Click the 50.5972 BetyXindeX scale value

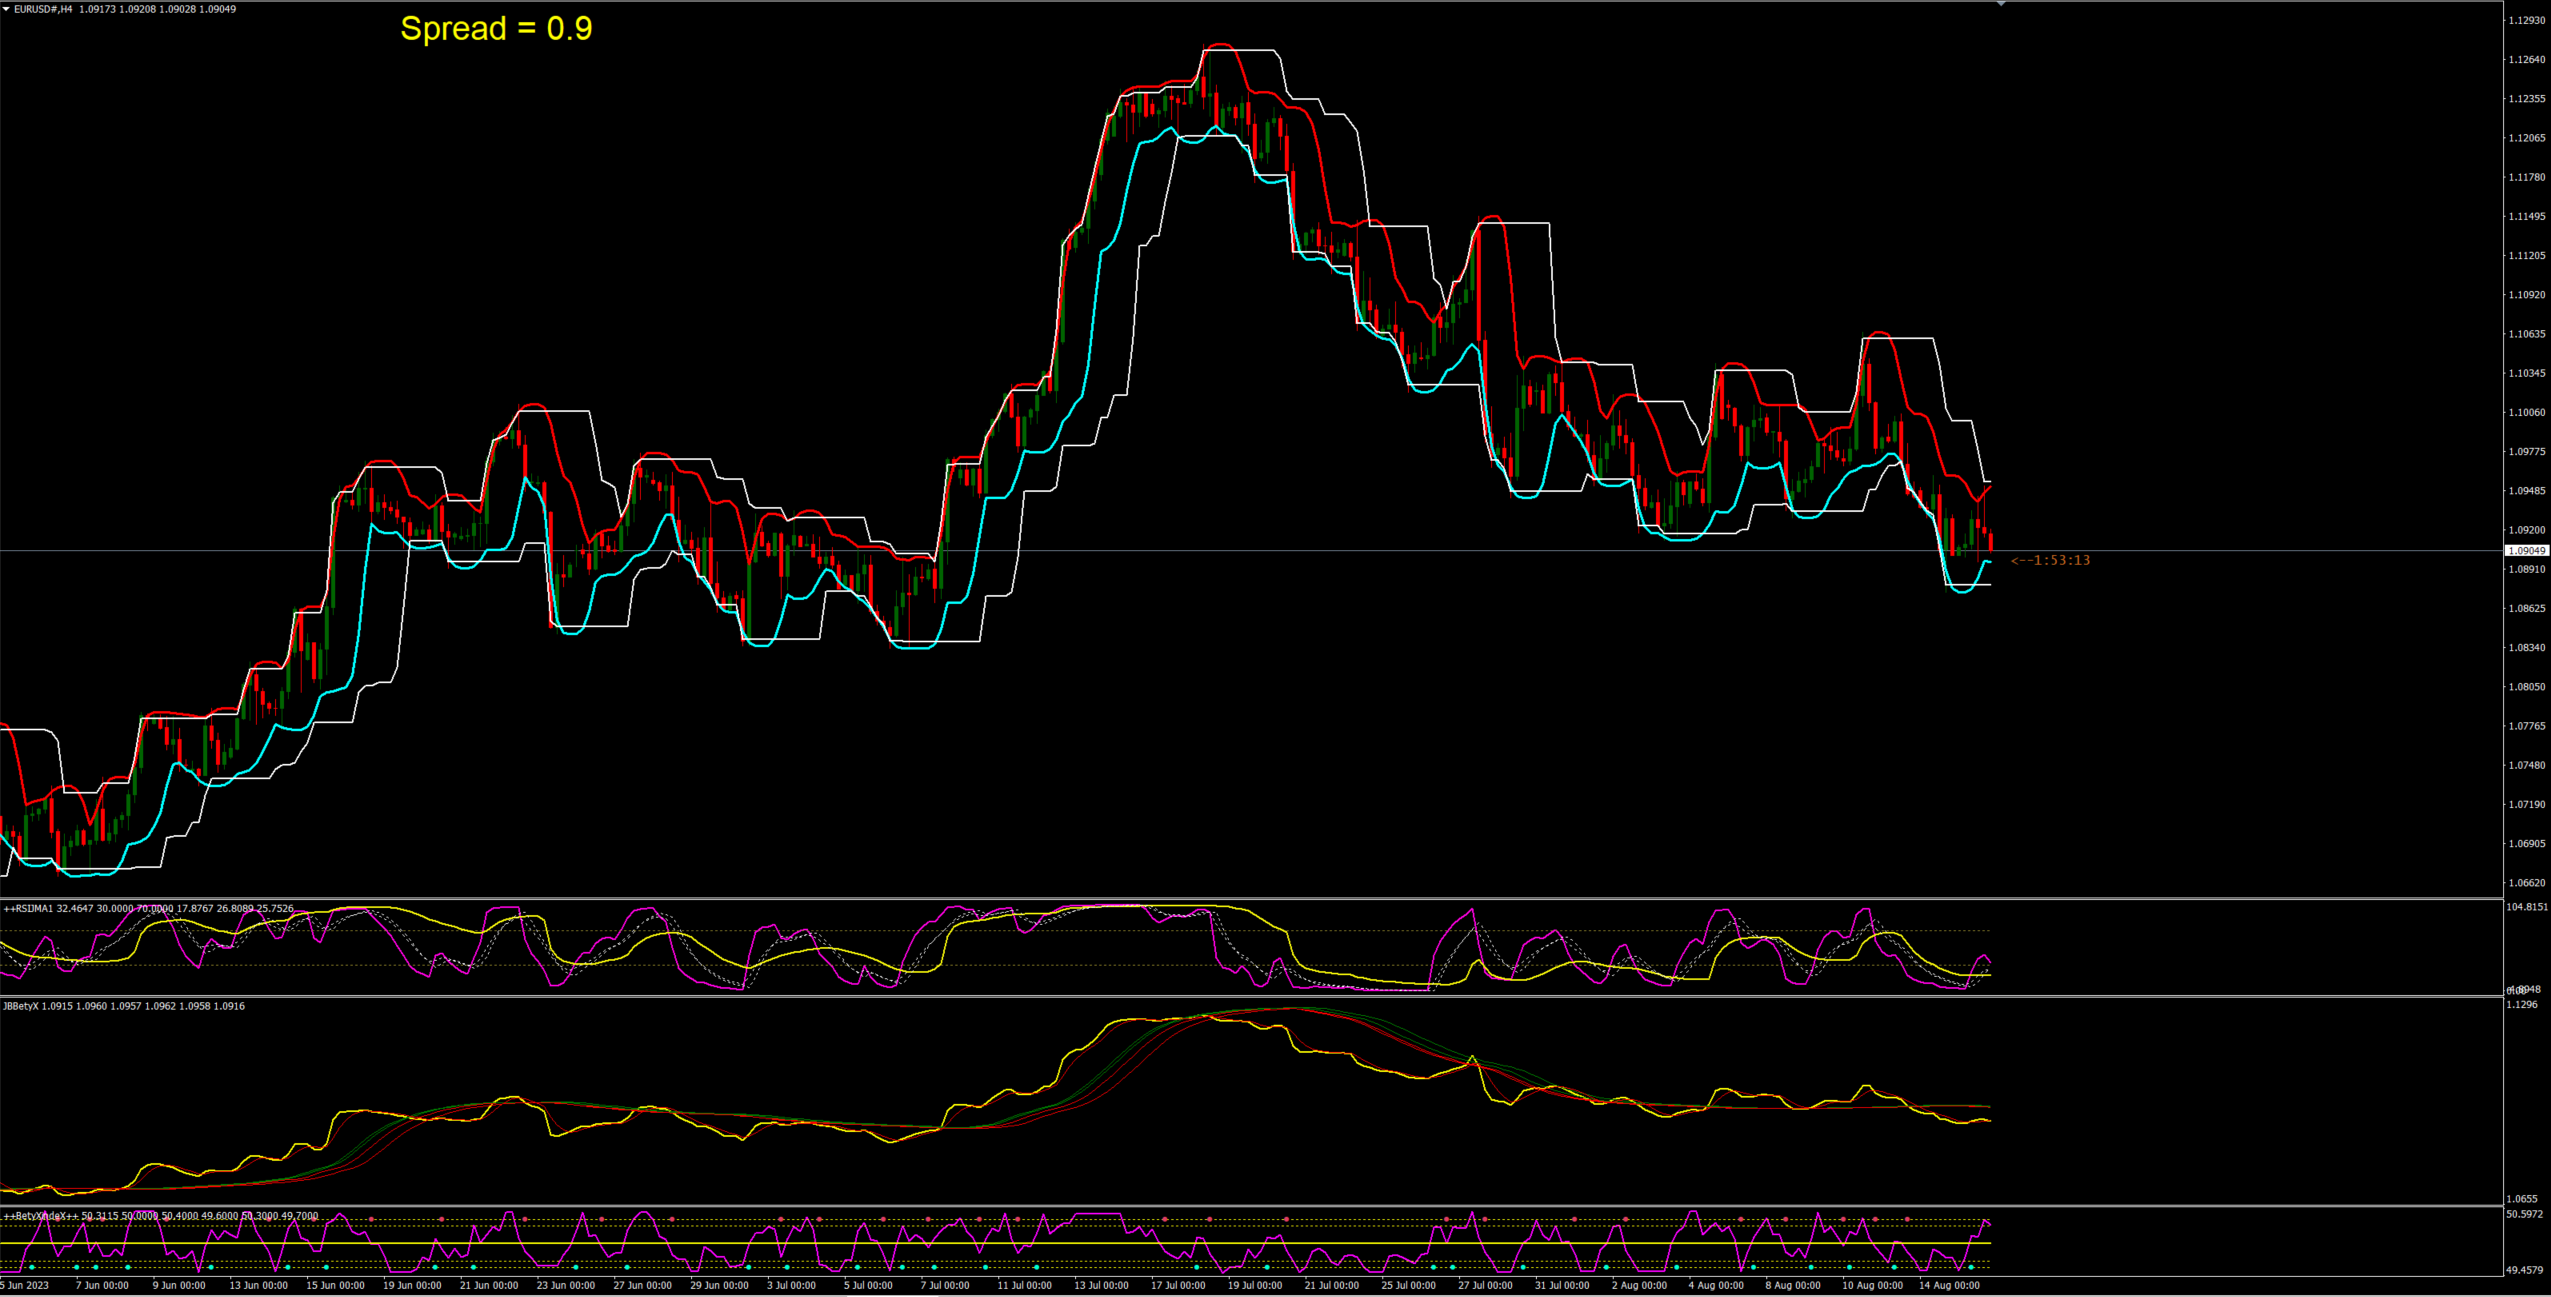(x=2524, y=1214)
